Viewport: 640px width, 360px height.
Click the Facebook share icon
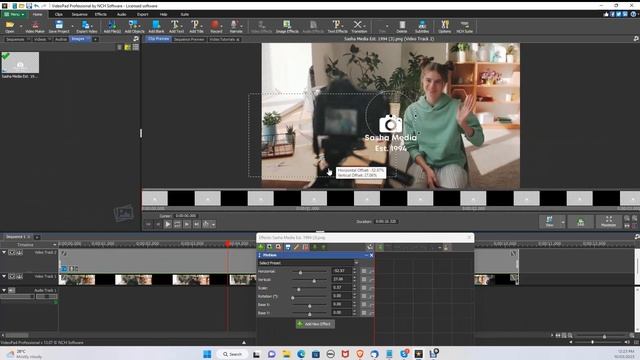pyautogui.click(x=612, y=14)
